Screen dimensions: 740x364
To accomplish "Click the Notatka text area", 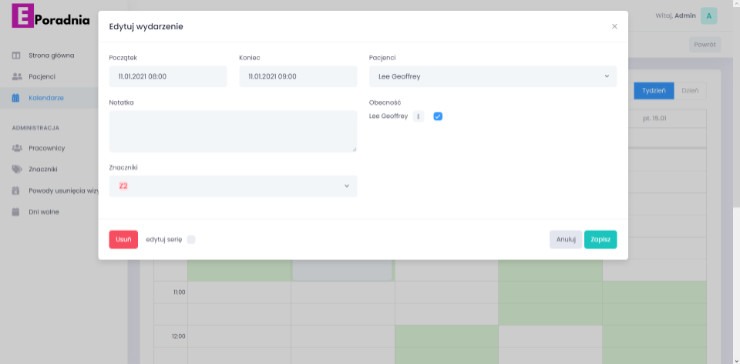I will coord(233,131).
